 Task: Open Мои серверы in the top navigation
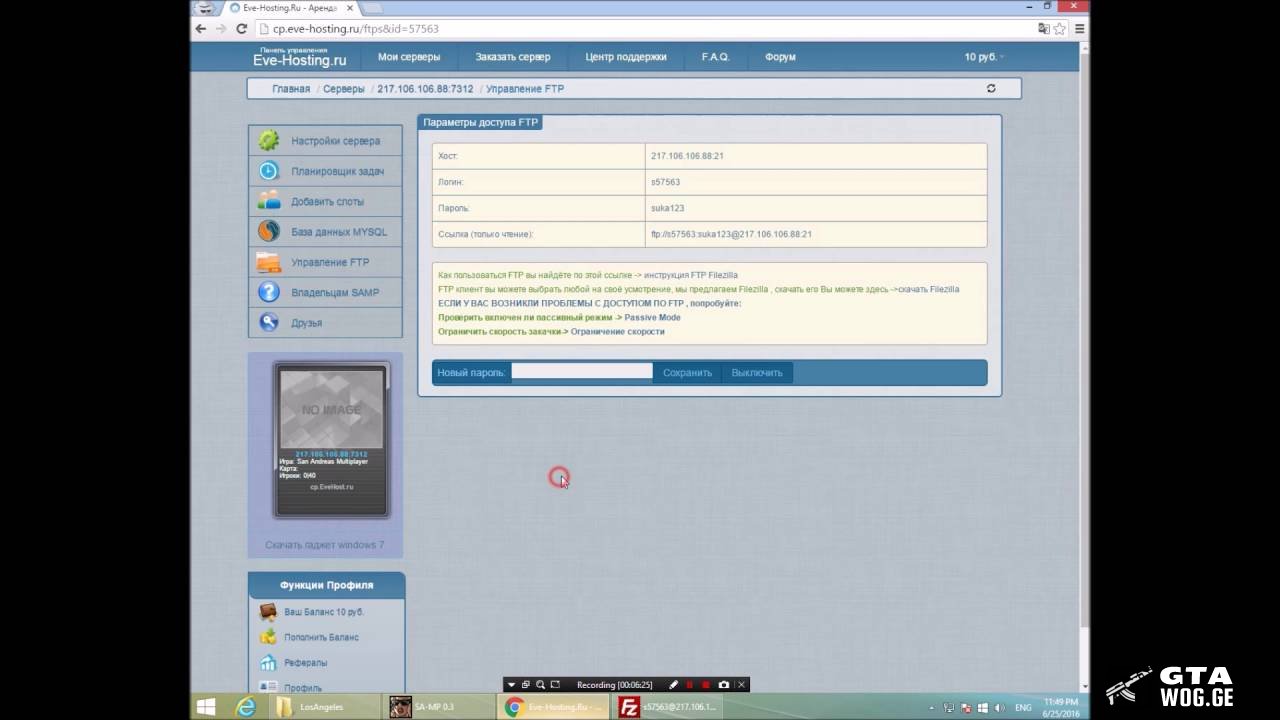coord(408,57)
